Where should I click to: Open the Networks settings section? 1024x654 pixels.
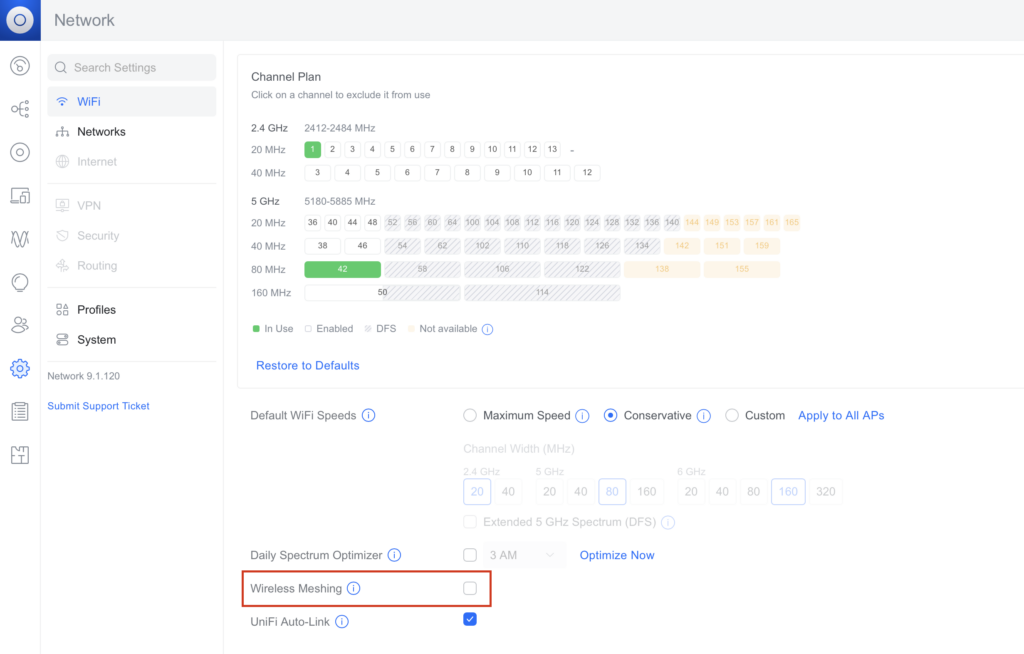coord(101,132)
